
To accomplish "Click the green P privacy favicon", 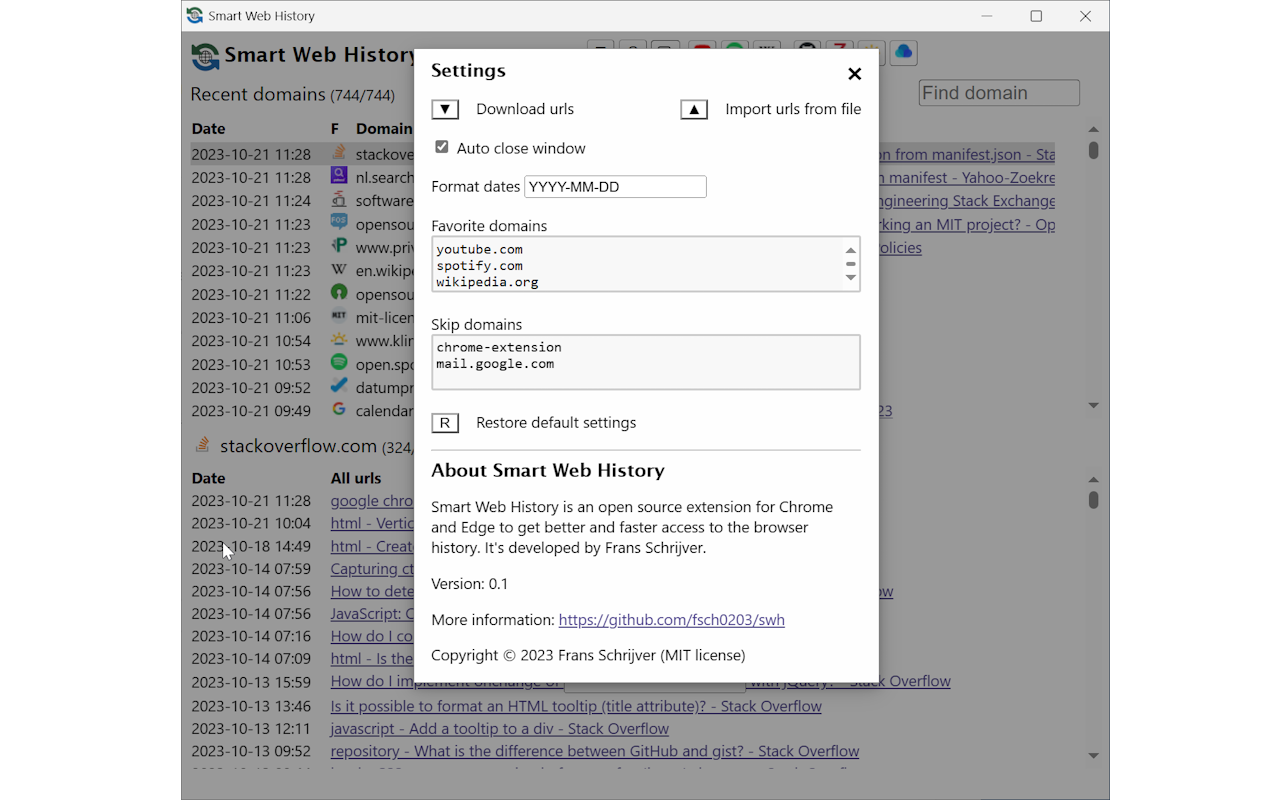I will point(339,246).
